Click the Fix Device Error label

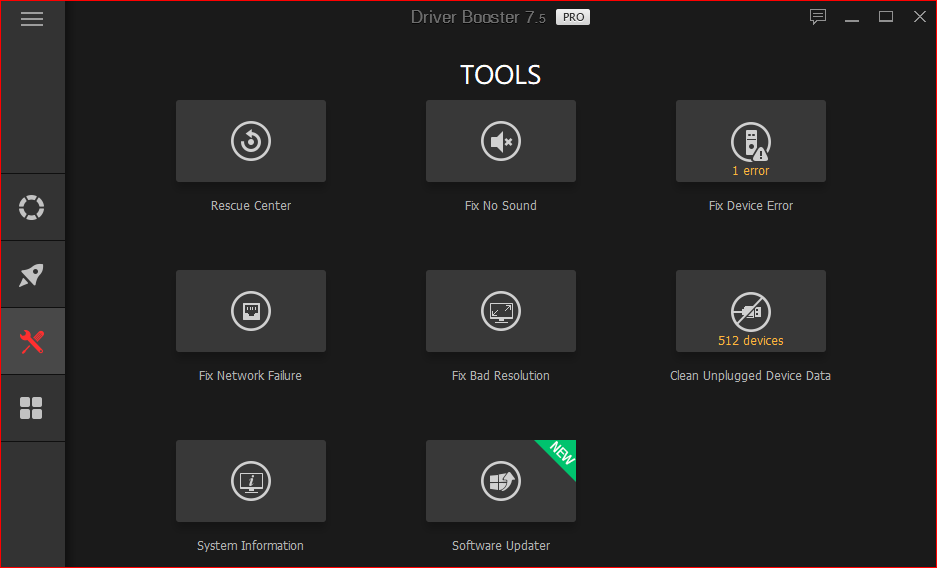pyautogui.click(x=751, y=205)
